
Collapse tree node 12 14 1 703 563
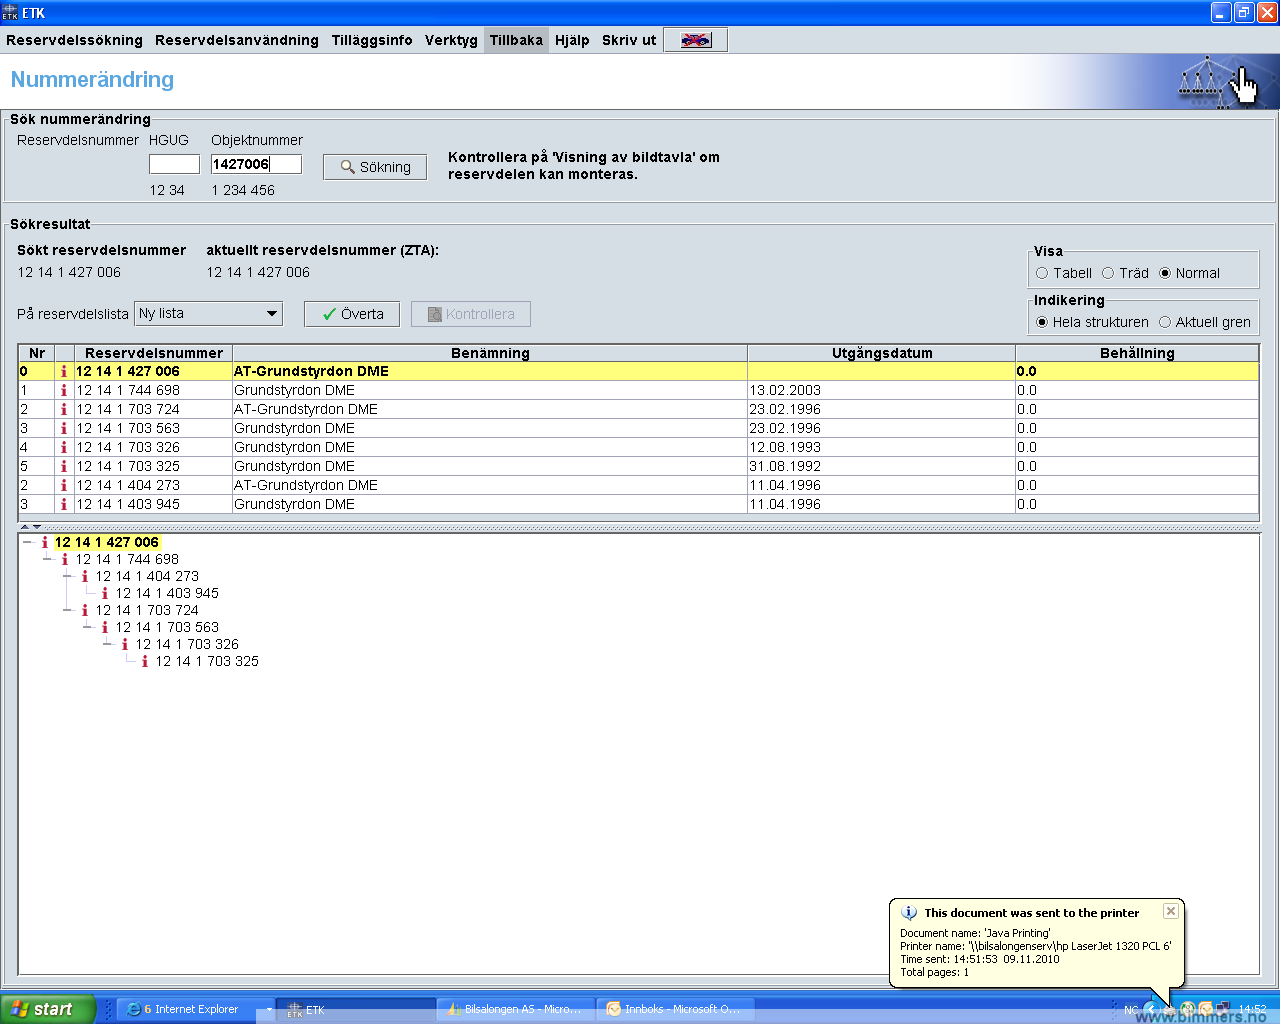(x=88, y=627)
